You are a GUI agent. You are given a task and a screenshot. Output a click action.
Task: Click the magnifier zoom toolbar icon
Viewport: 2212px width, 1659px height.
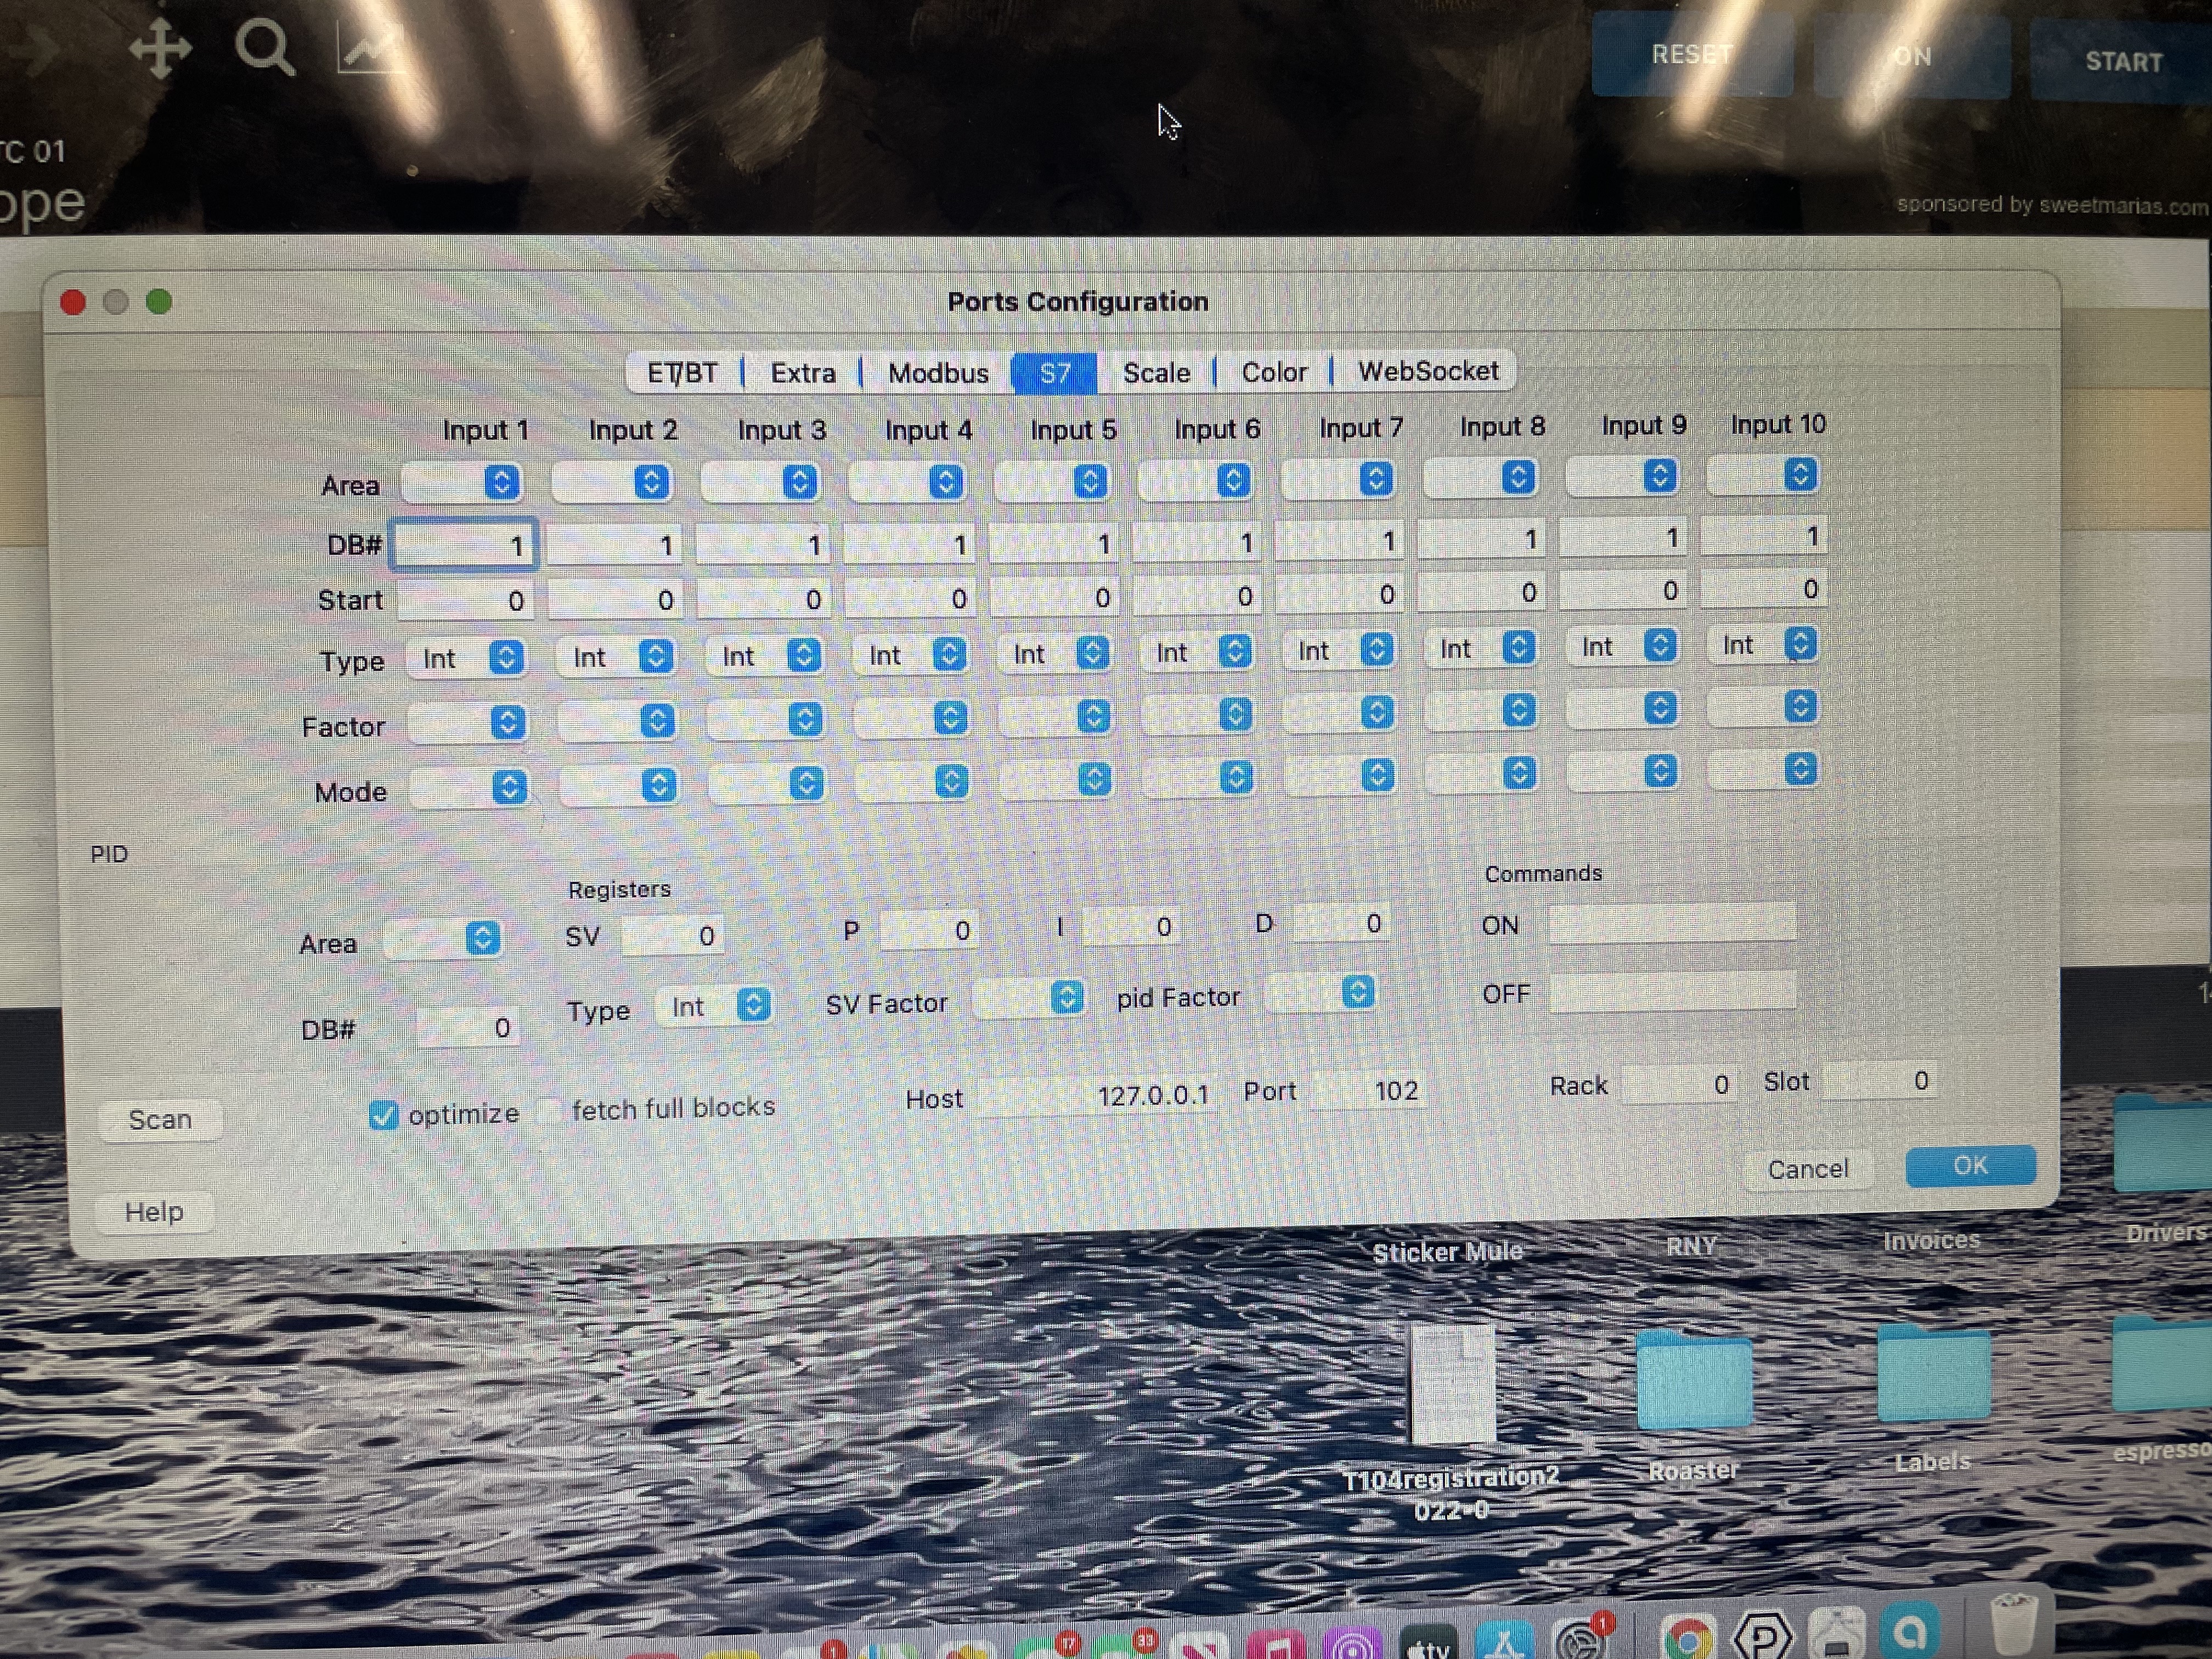(x=264, y=47)
